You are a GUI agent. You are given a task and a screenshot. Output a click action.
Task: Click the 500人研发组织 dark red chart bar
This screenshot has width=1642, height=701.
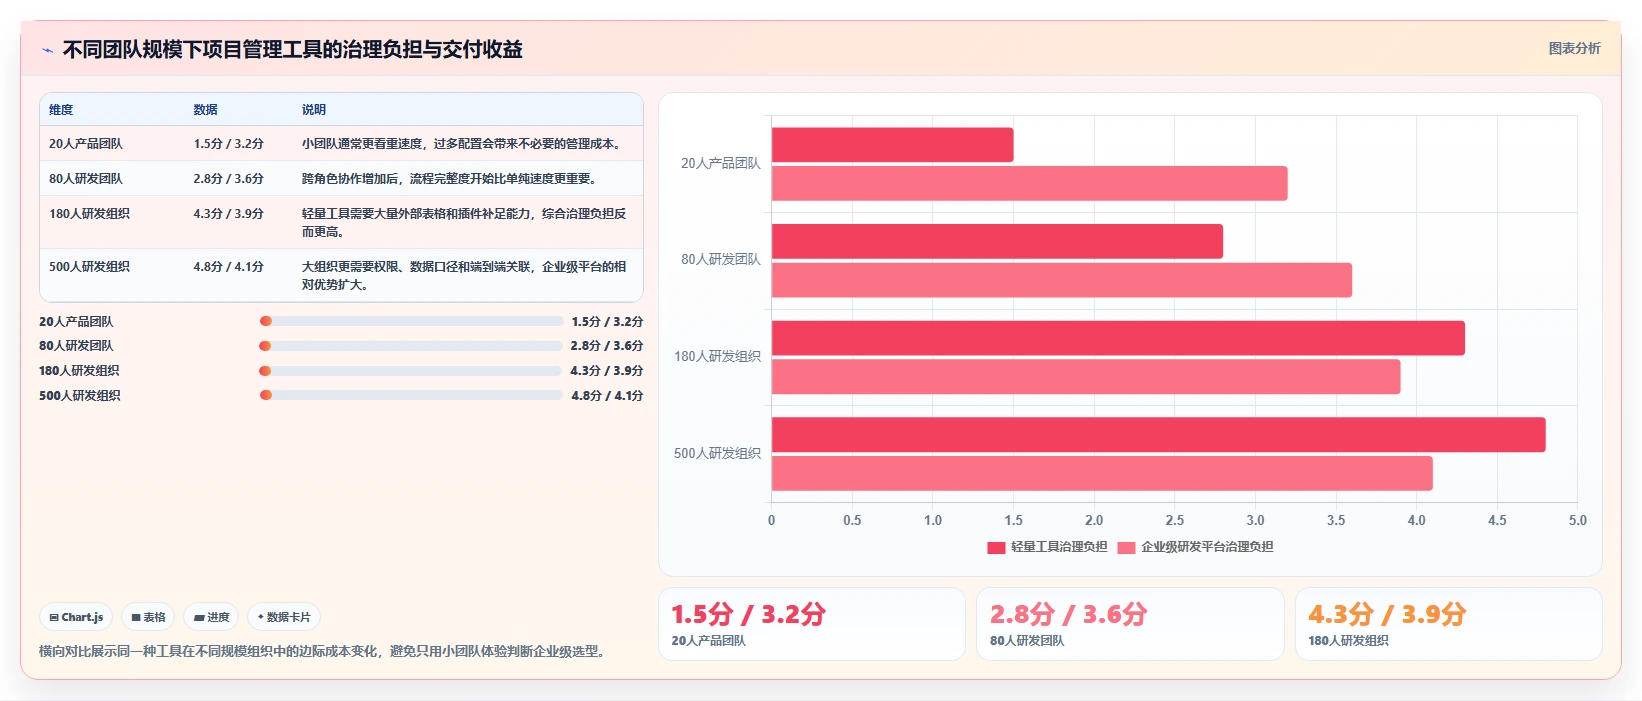pos(1158,435)
